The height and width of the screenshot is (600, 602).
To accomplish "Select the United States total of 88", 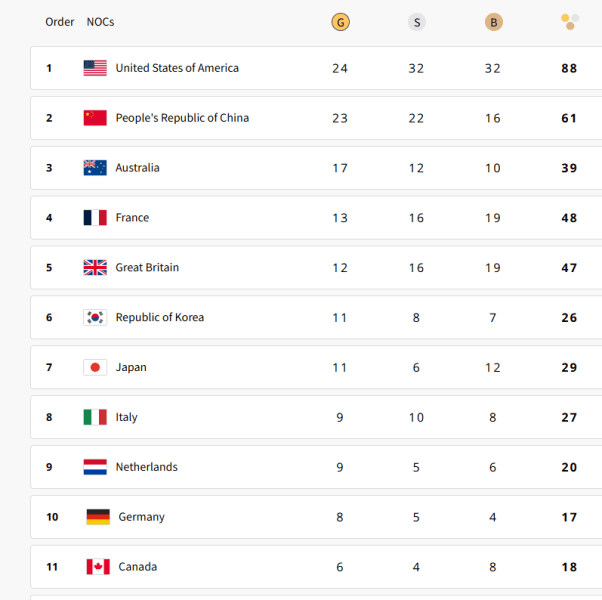I will pos(569,68).
